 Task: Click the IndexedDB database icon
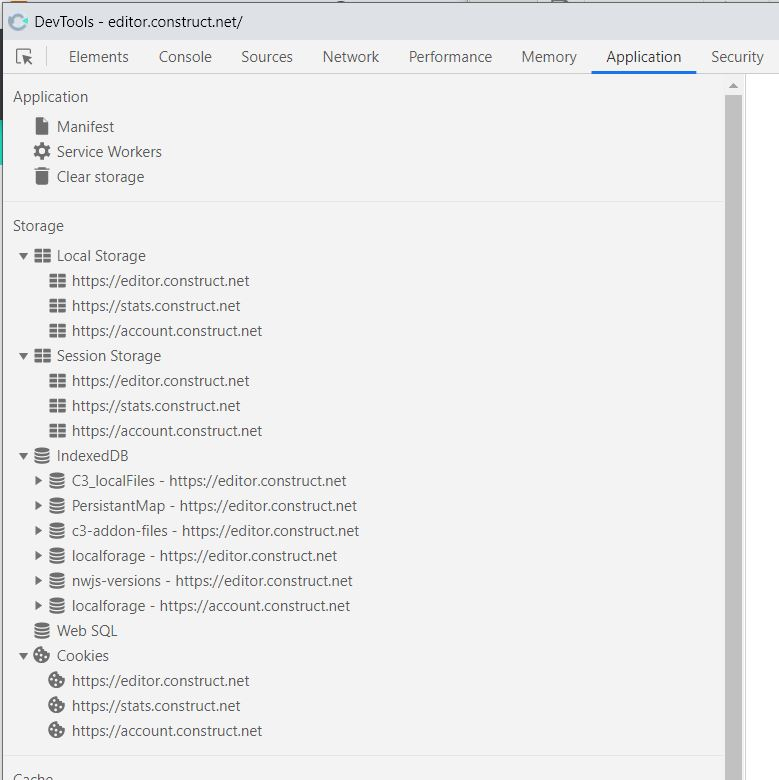(42, 456)
